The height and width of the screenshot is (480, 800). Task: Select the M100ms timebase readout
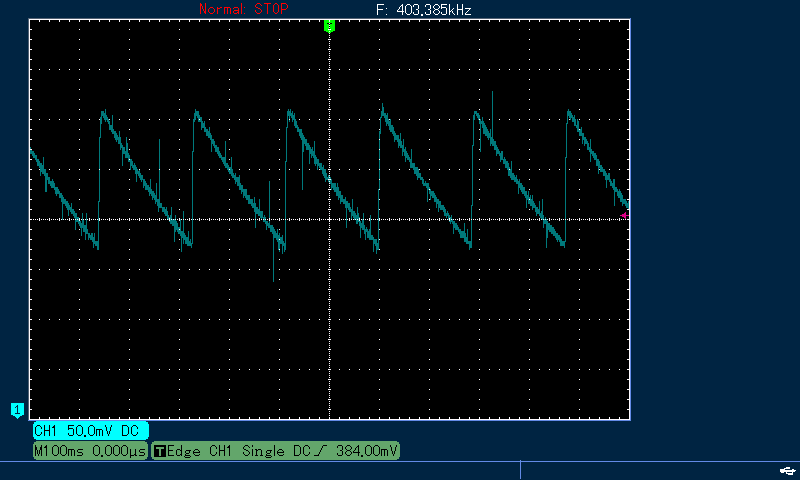tap(90, 451)
